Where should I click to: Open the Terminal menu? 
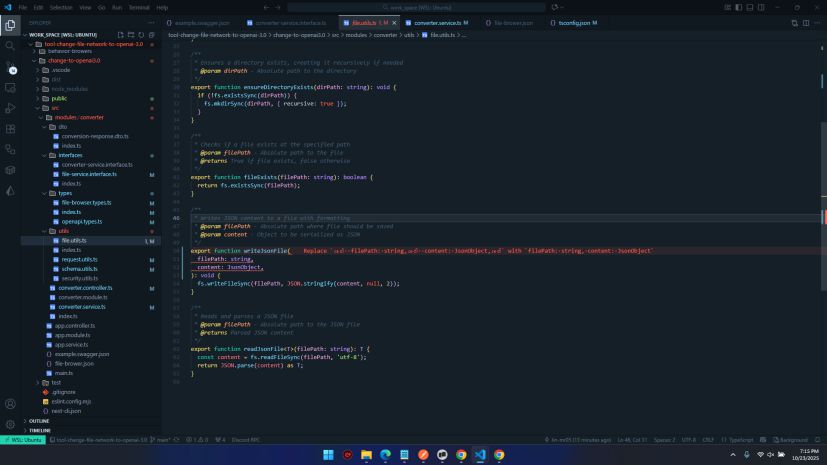[x=139, y=7]
